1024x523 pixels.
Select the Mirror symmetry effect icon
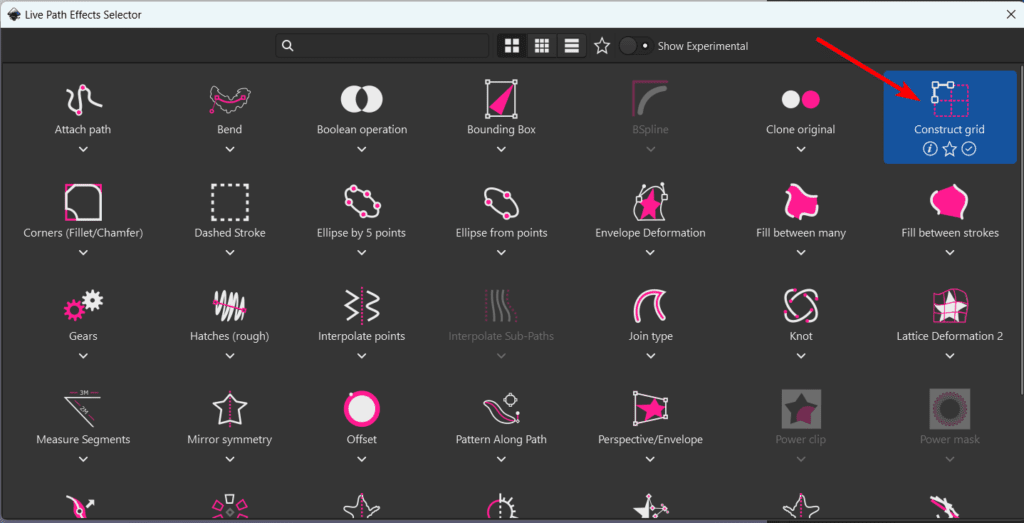pos(229,408)
